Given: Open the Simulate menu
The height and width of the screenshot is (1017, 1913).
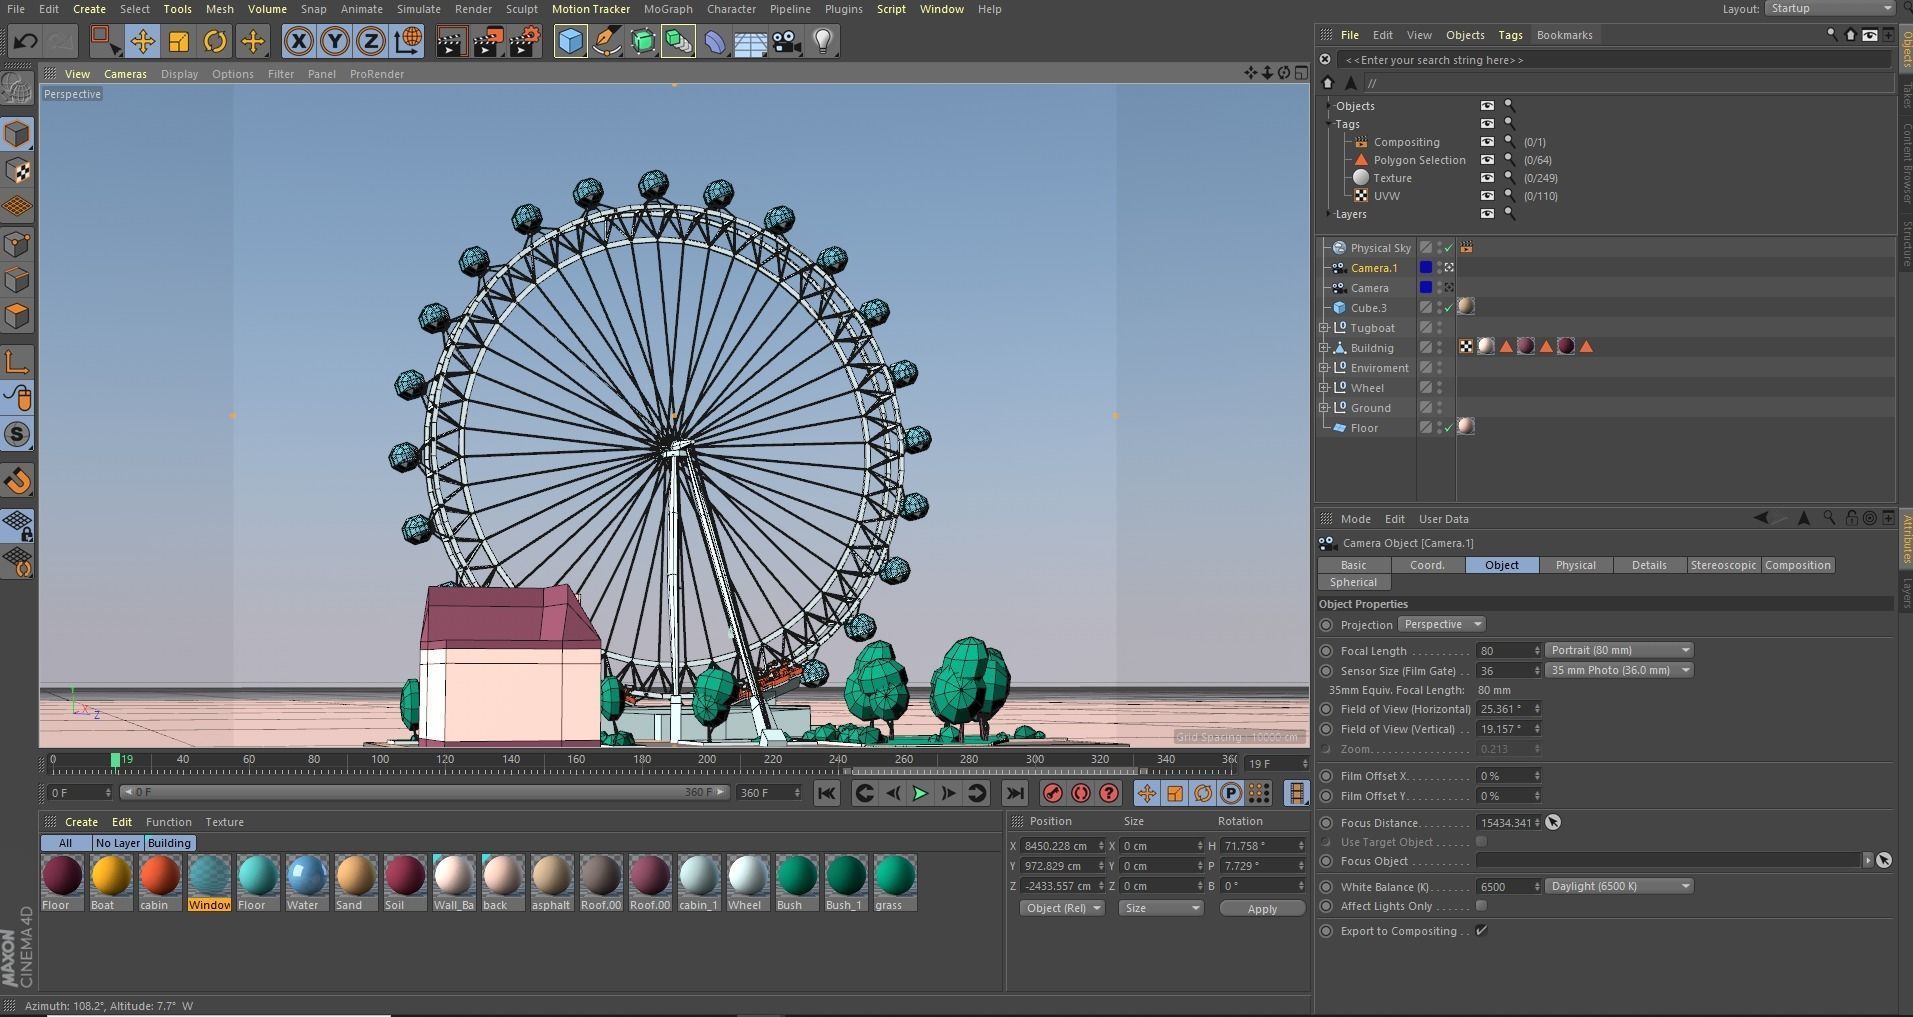Looking at the screenshot, I should click(418, 9).
